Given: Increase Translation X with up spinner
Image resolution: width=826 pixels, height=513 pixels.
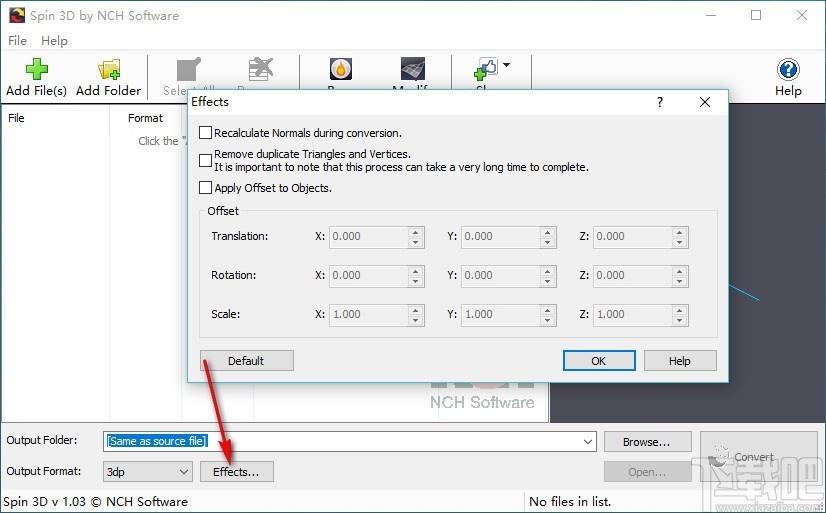Looking at the screenshot, I should [x=416, y=232].
